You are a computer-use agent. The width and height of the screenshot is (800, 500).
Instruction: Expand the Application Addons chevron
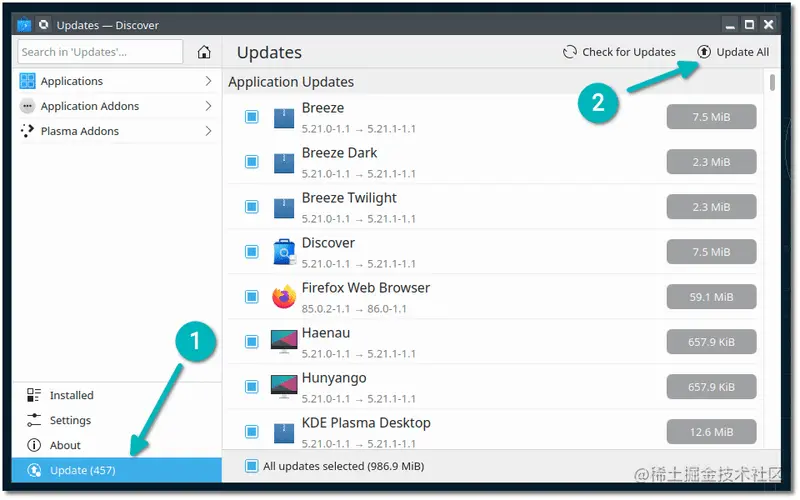point(208,106)
